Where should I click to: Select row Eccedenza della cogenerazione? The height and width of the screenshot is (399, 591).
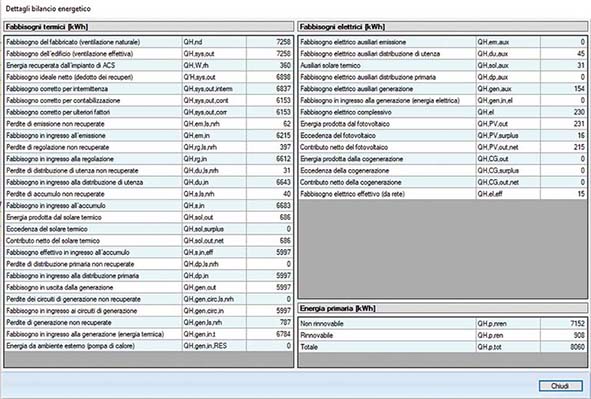click(442, 170)
